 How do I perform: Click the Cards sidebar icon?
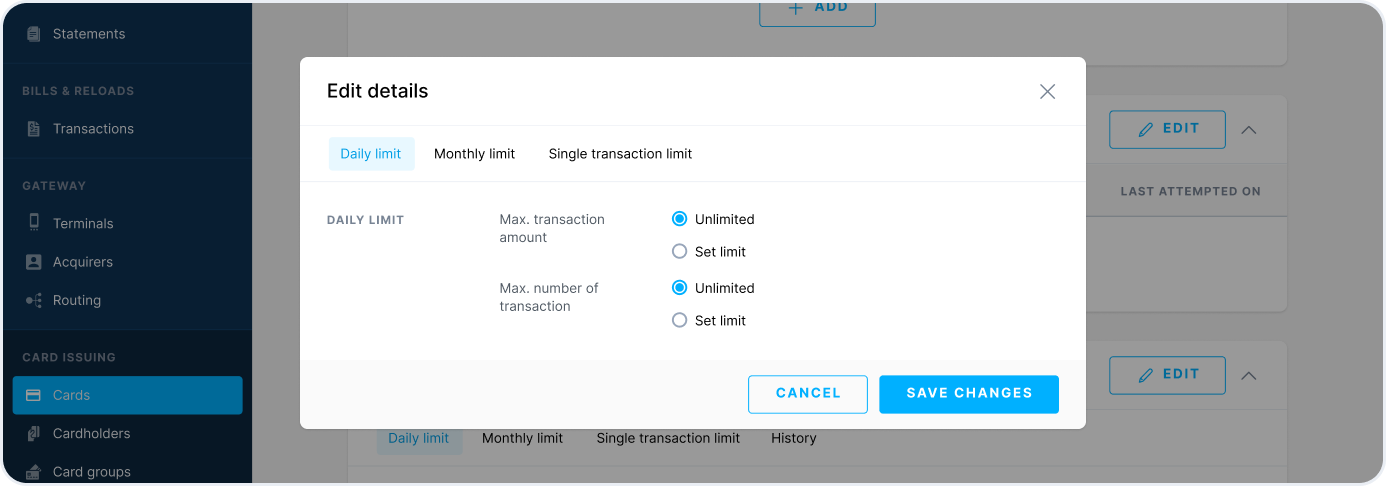34,395
